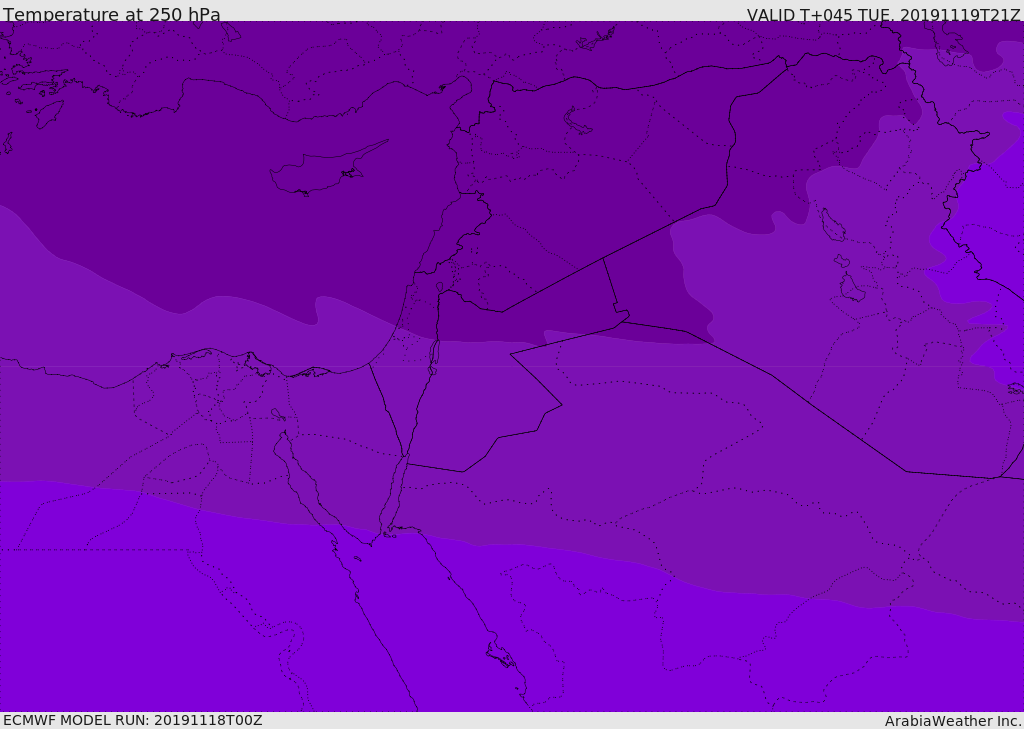Click the 'Temperature at 250 hPa' title text

pyautogui.click(x=112, y=14)
